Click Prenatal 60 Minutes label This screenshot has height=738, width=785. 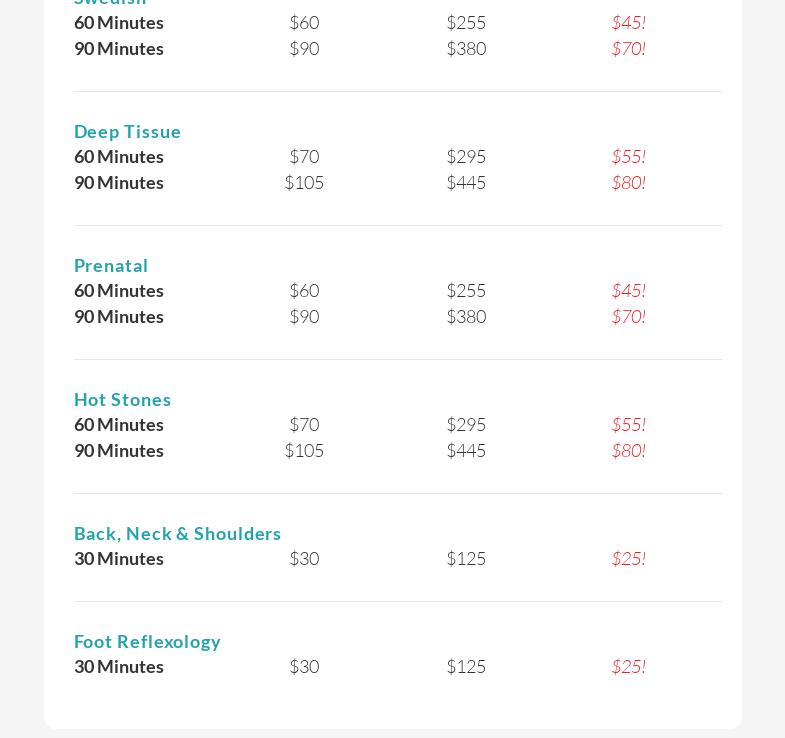119,290
